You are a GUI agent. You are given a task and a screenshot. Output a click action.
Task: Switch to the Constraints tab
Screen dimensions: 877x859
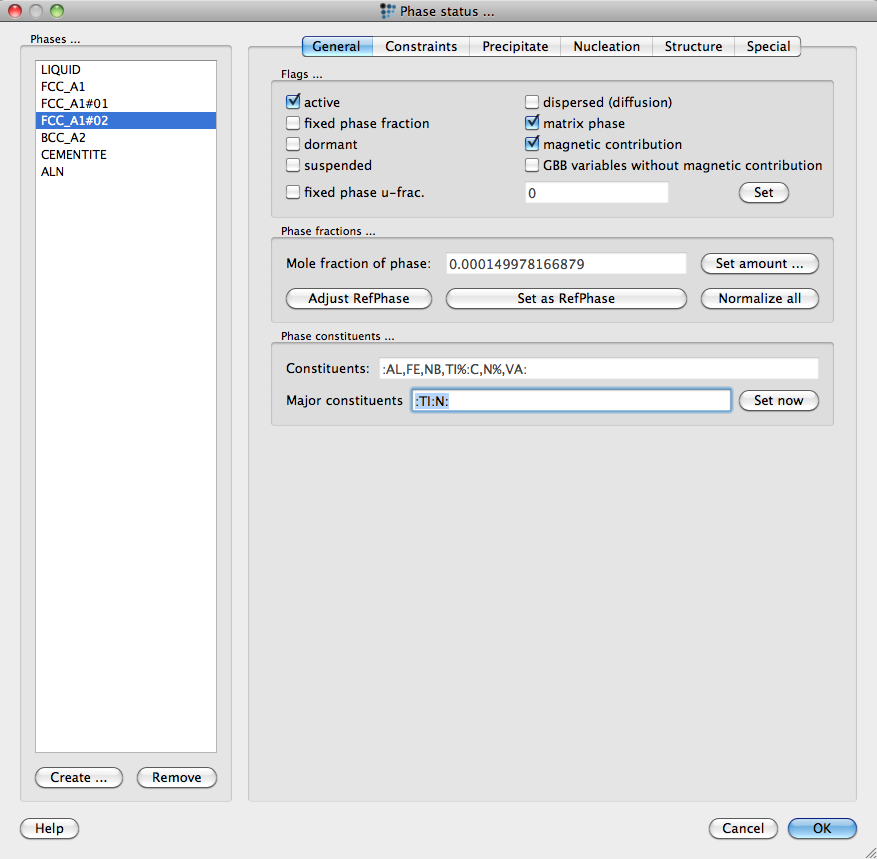coord(421,46)
